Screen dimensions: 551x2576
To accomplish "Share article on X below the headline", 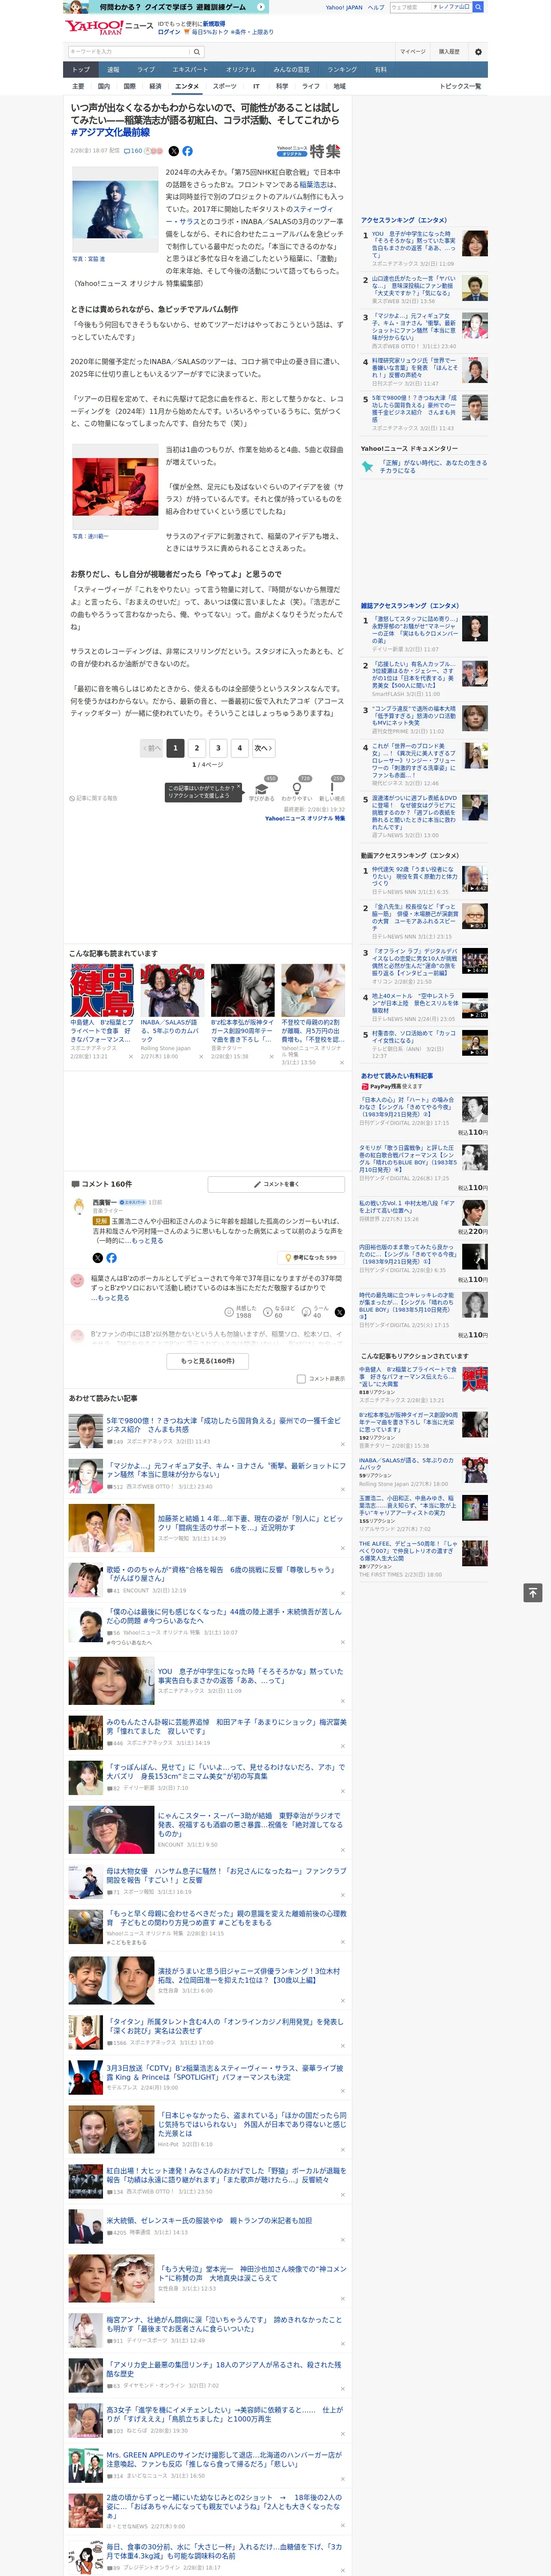I will click(x=174, y=151).
